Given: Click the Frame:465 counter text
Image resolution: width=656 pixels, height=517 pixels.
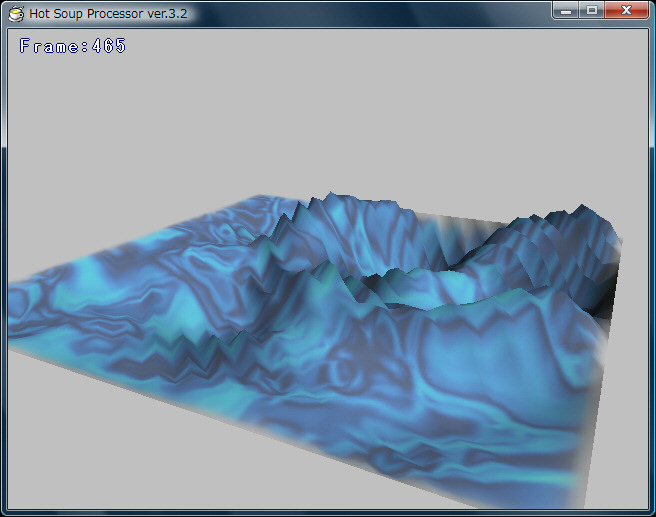Looking at the screenshot, I should pyautogui.click(x=72, y=46).
